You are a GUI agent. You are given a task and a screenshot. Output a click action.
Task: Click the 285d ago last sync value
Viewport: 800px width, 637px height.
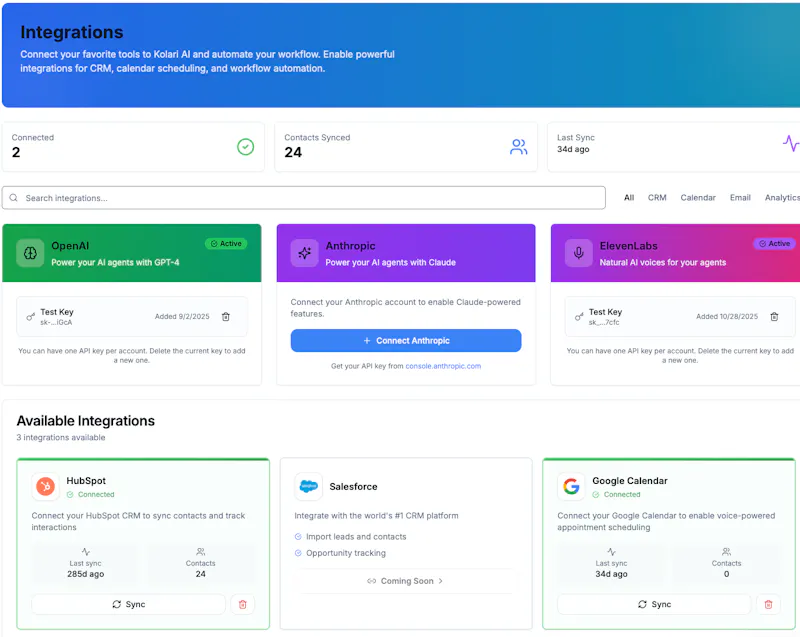point(86,574)
